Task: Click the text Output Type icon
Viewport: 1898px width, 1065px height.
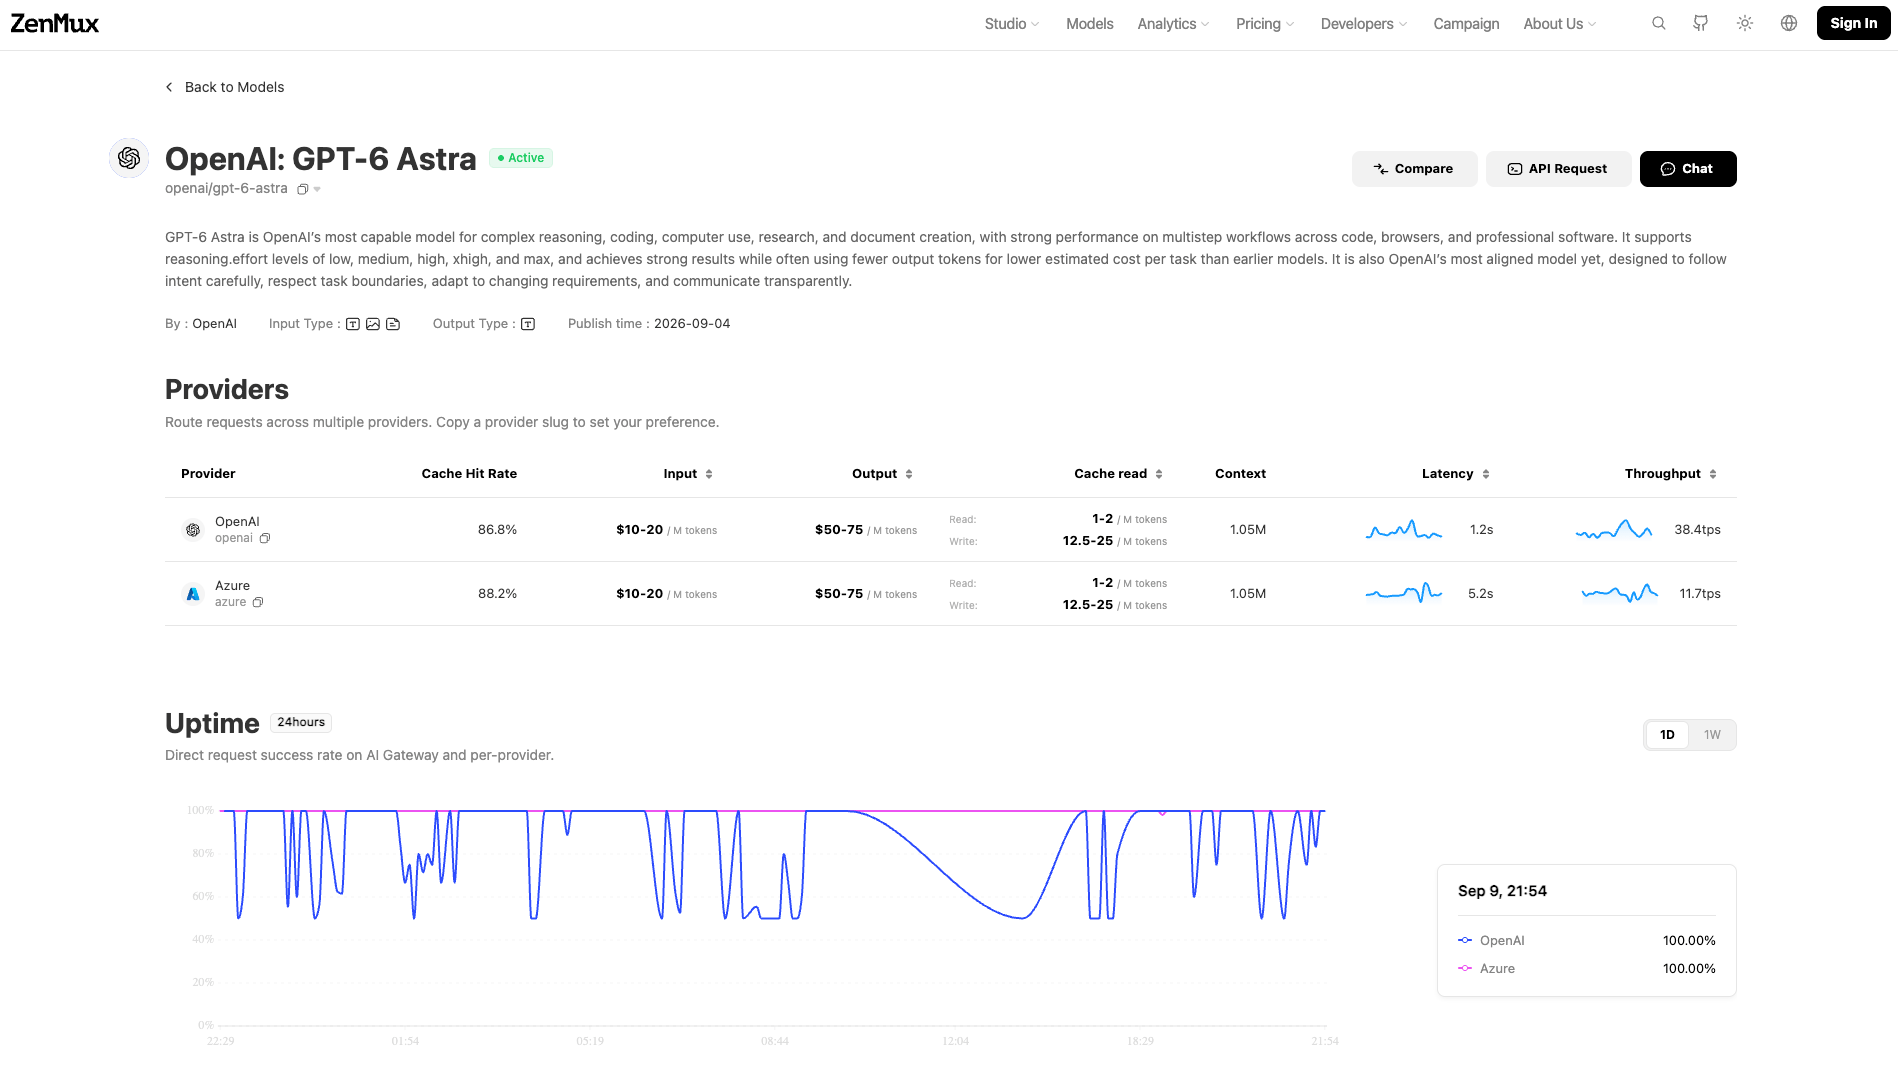Action: coord(528,324)
